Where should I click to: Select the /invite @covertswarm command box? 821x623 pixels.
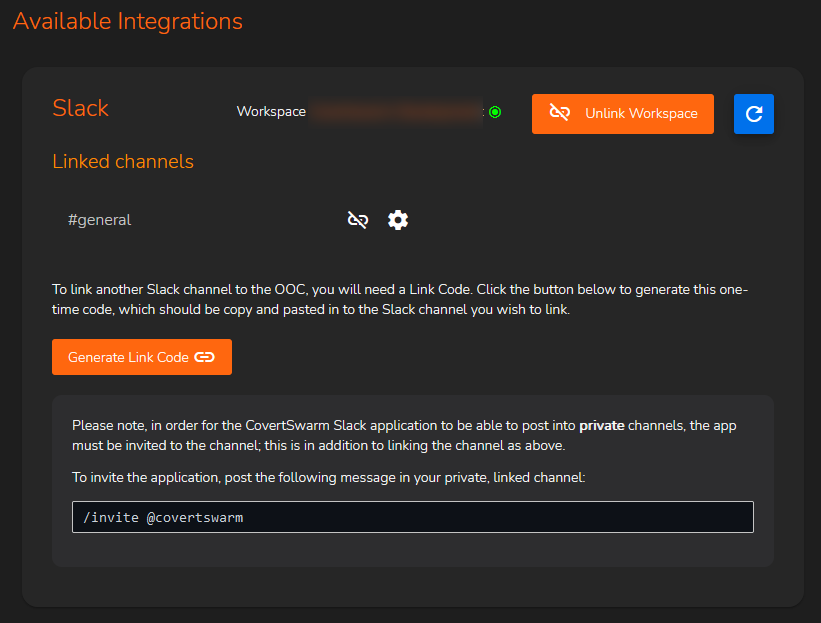[x=413, y=517]
